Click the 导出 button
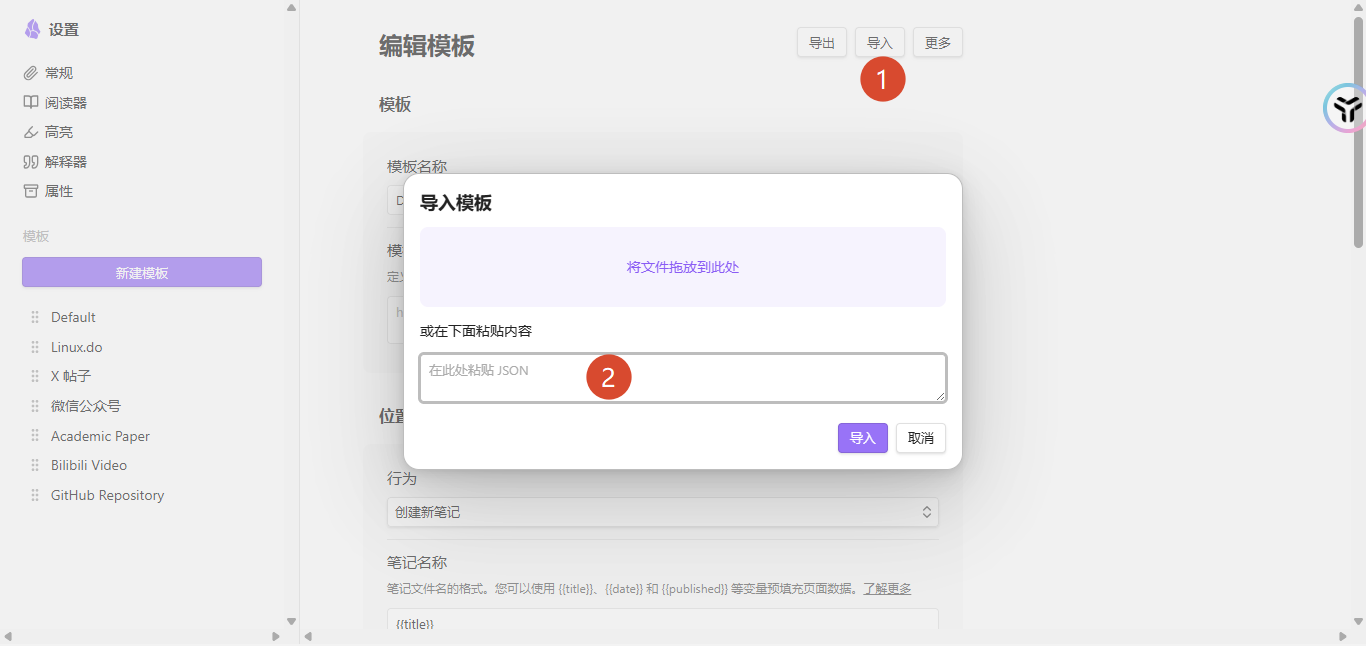1366x646 pixels. tap(822, 42)
